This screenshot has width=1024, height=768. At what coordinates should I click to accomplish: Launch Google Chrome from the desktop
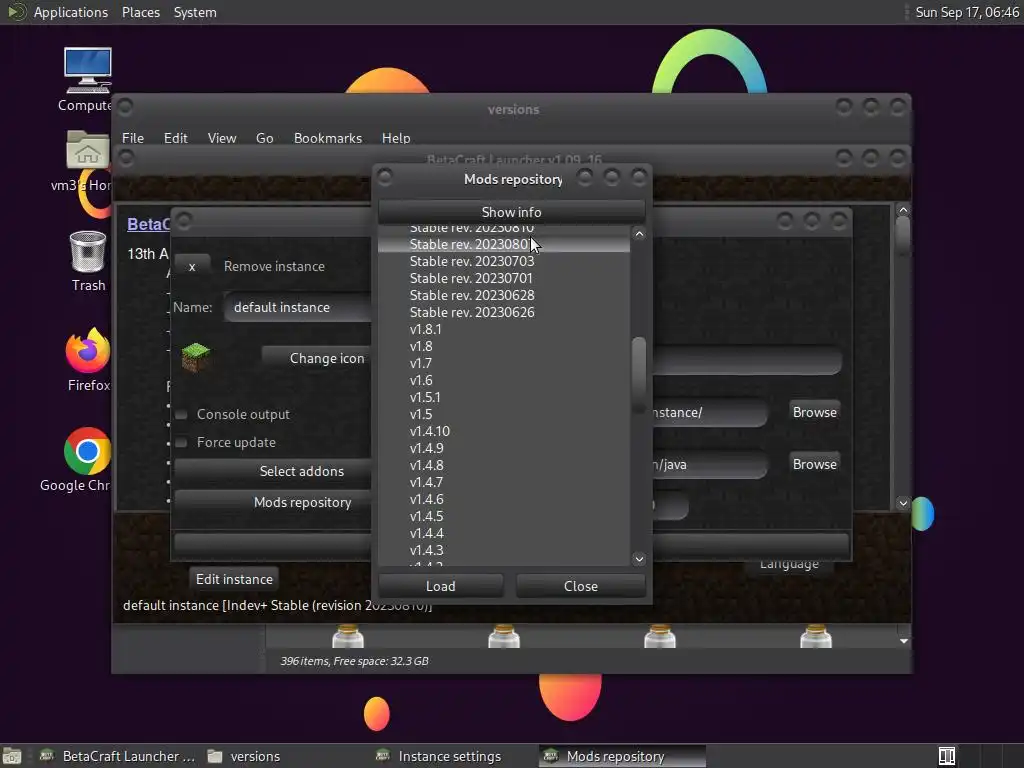tap(88, 451)
